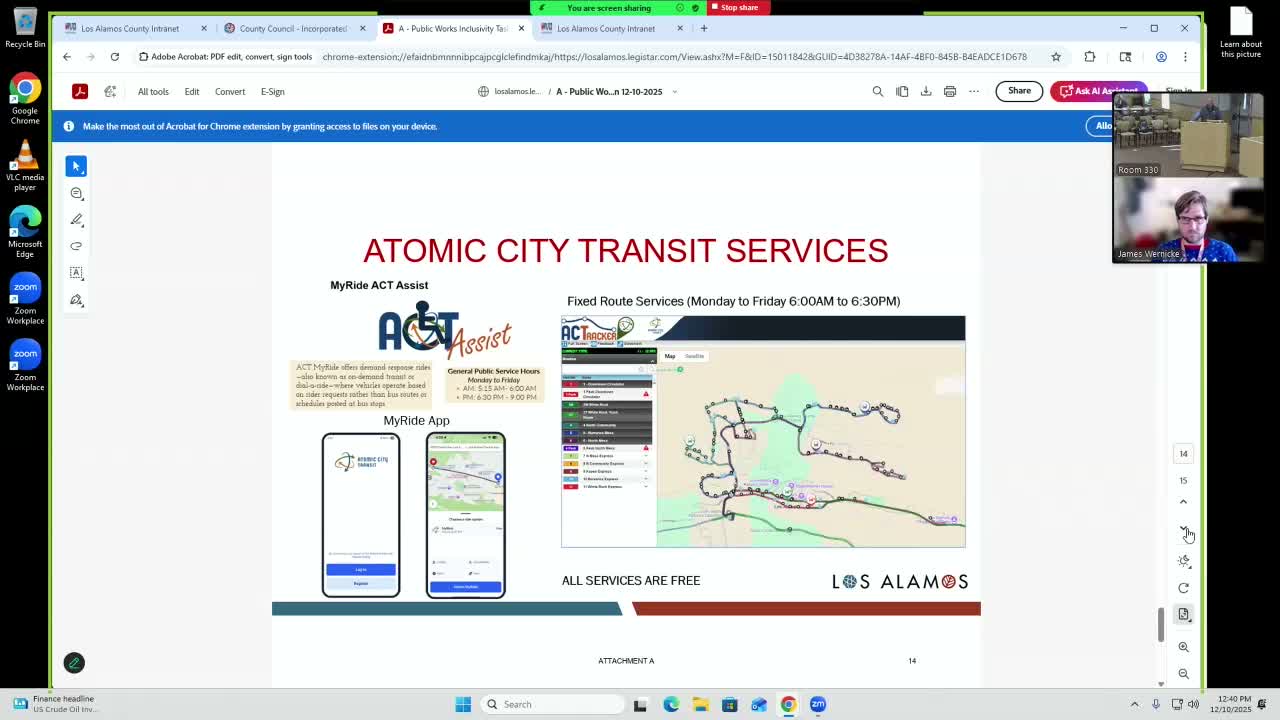Zoom in using the magnifier plus icon
Image resolution: width=1280 pixels, height=720 pixels.
pyautogui.click(x=1184, y=647)
